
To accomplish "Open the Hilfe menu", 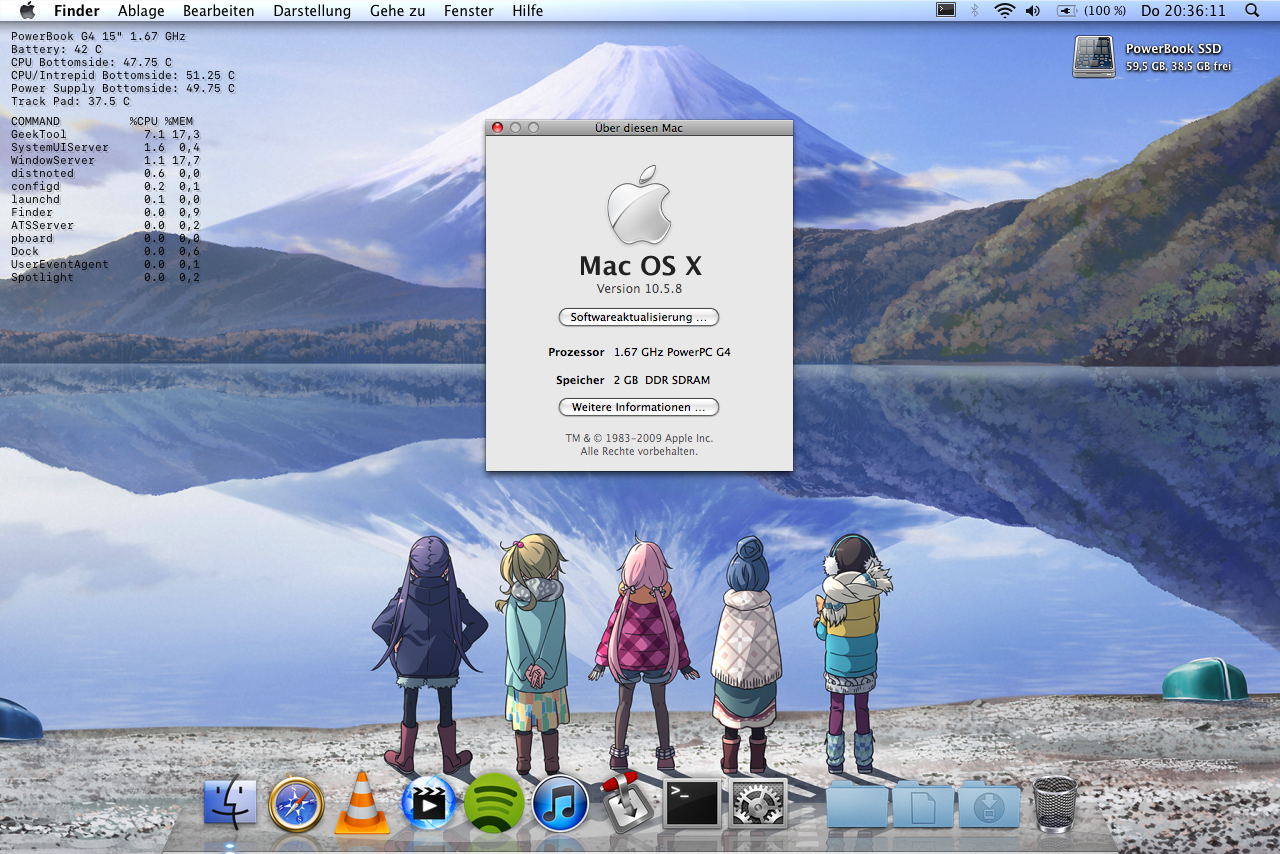I will (527, 11).
